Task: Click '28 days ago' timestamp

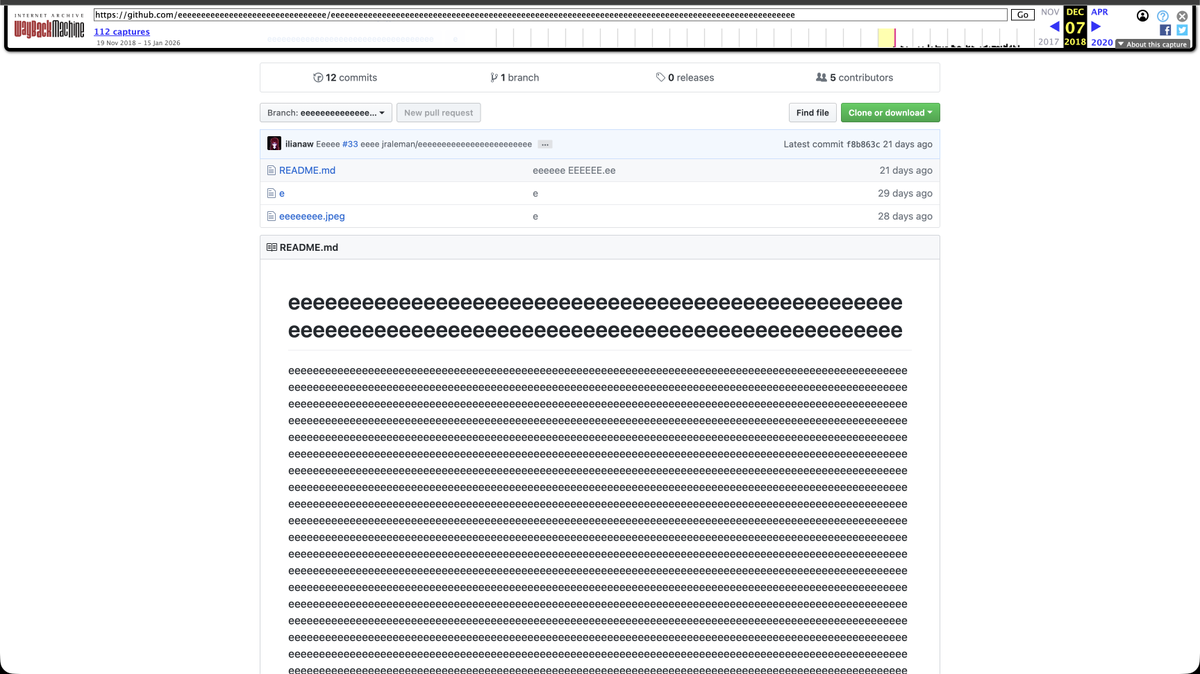Action: 905,216
